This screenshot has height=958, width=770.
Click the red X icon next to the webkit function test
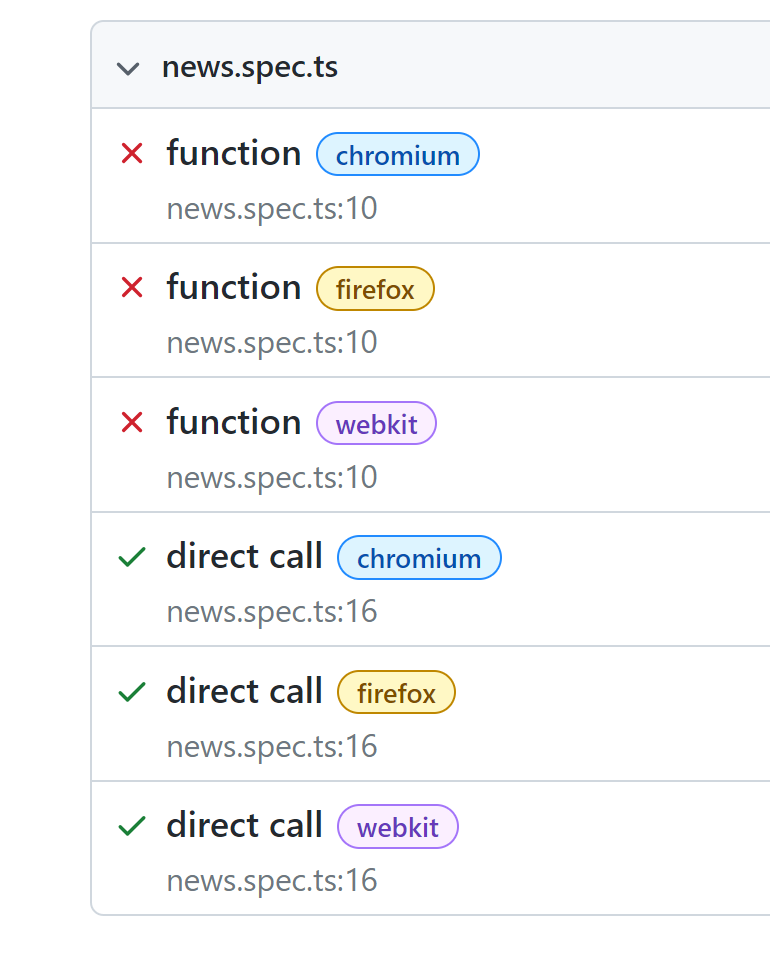point(131,422)
